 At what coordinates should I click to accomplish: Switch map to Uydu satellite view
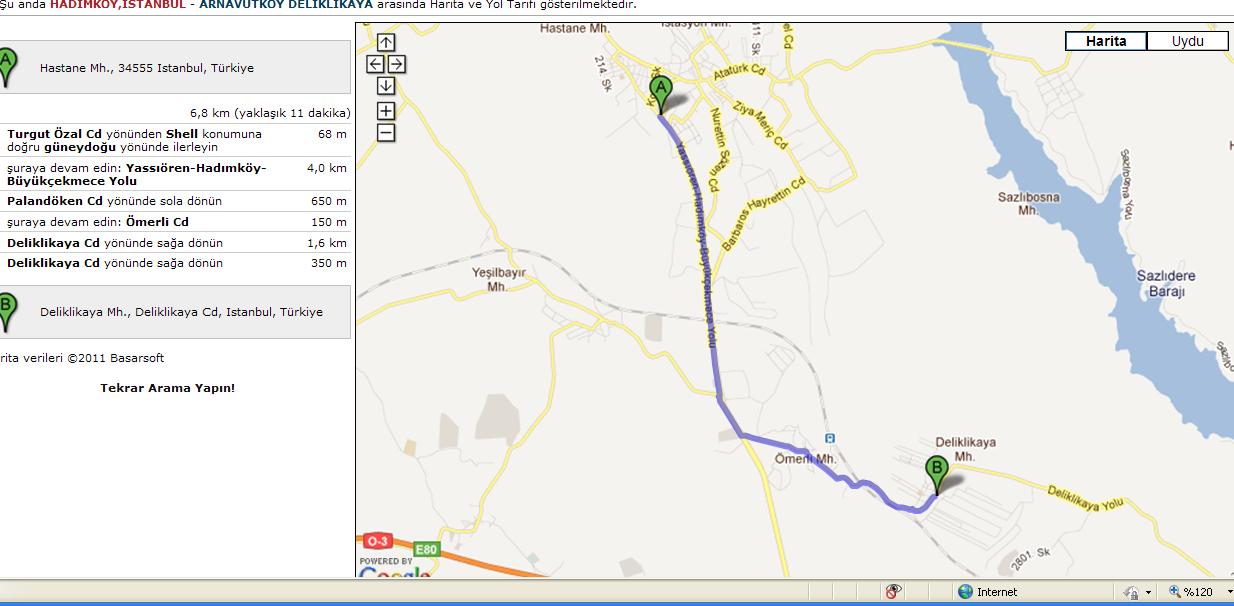point(1188,41)
